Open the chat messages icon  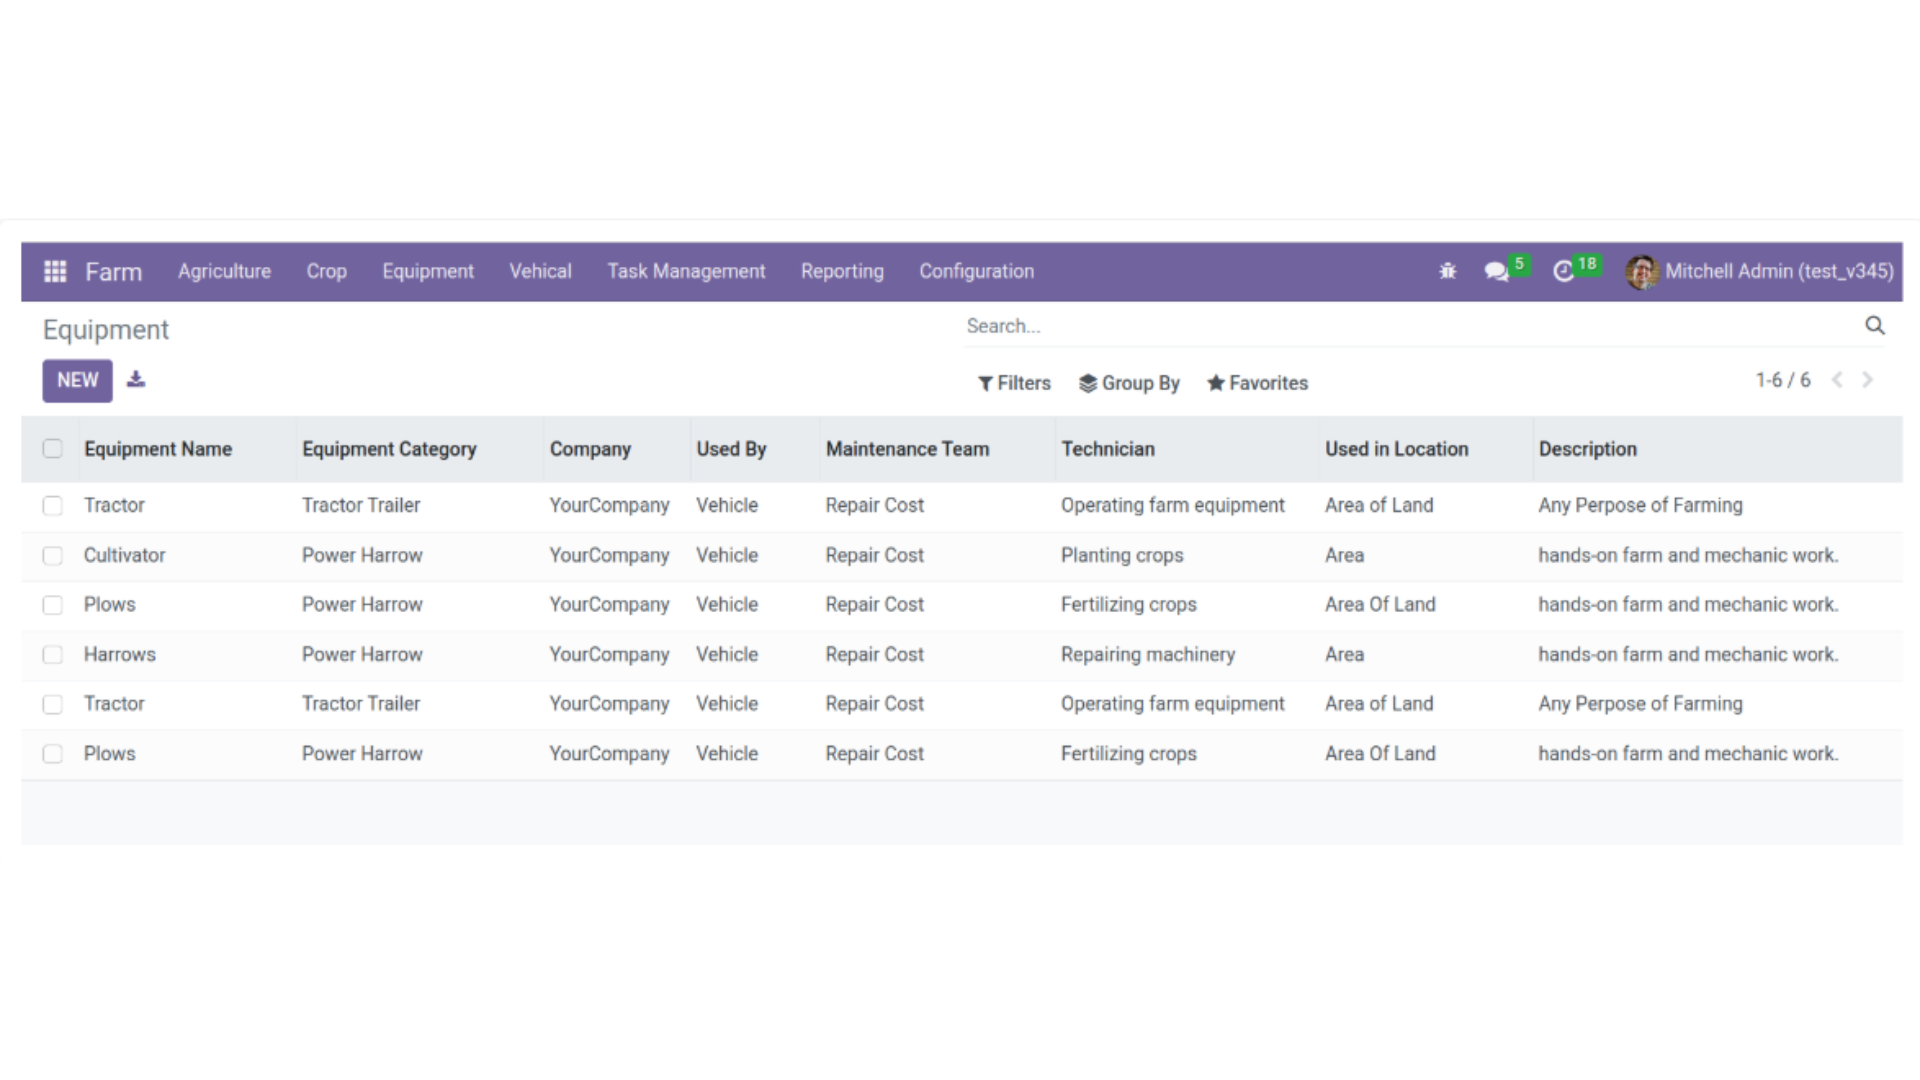click(x=1496, y=271)
